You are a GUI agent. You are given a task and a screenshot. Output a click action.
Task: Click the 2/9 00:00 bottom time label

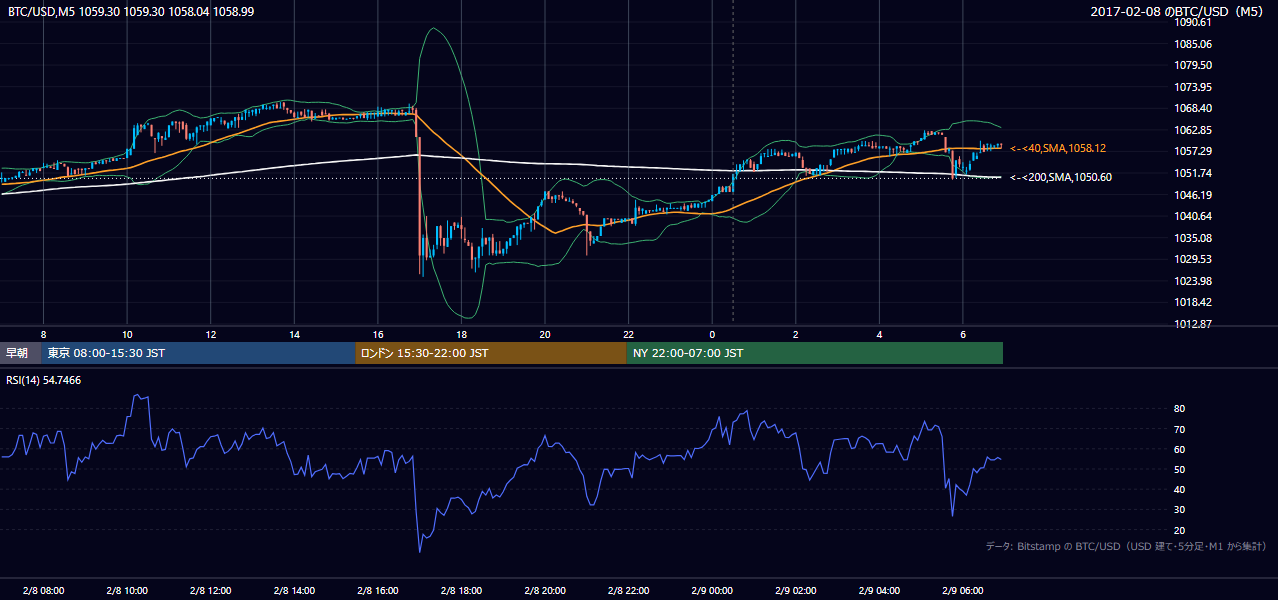coord(712,590)
